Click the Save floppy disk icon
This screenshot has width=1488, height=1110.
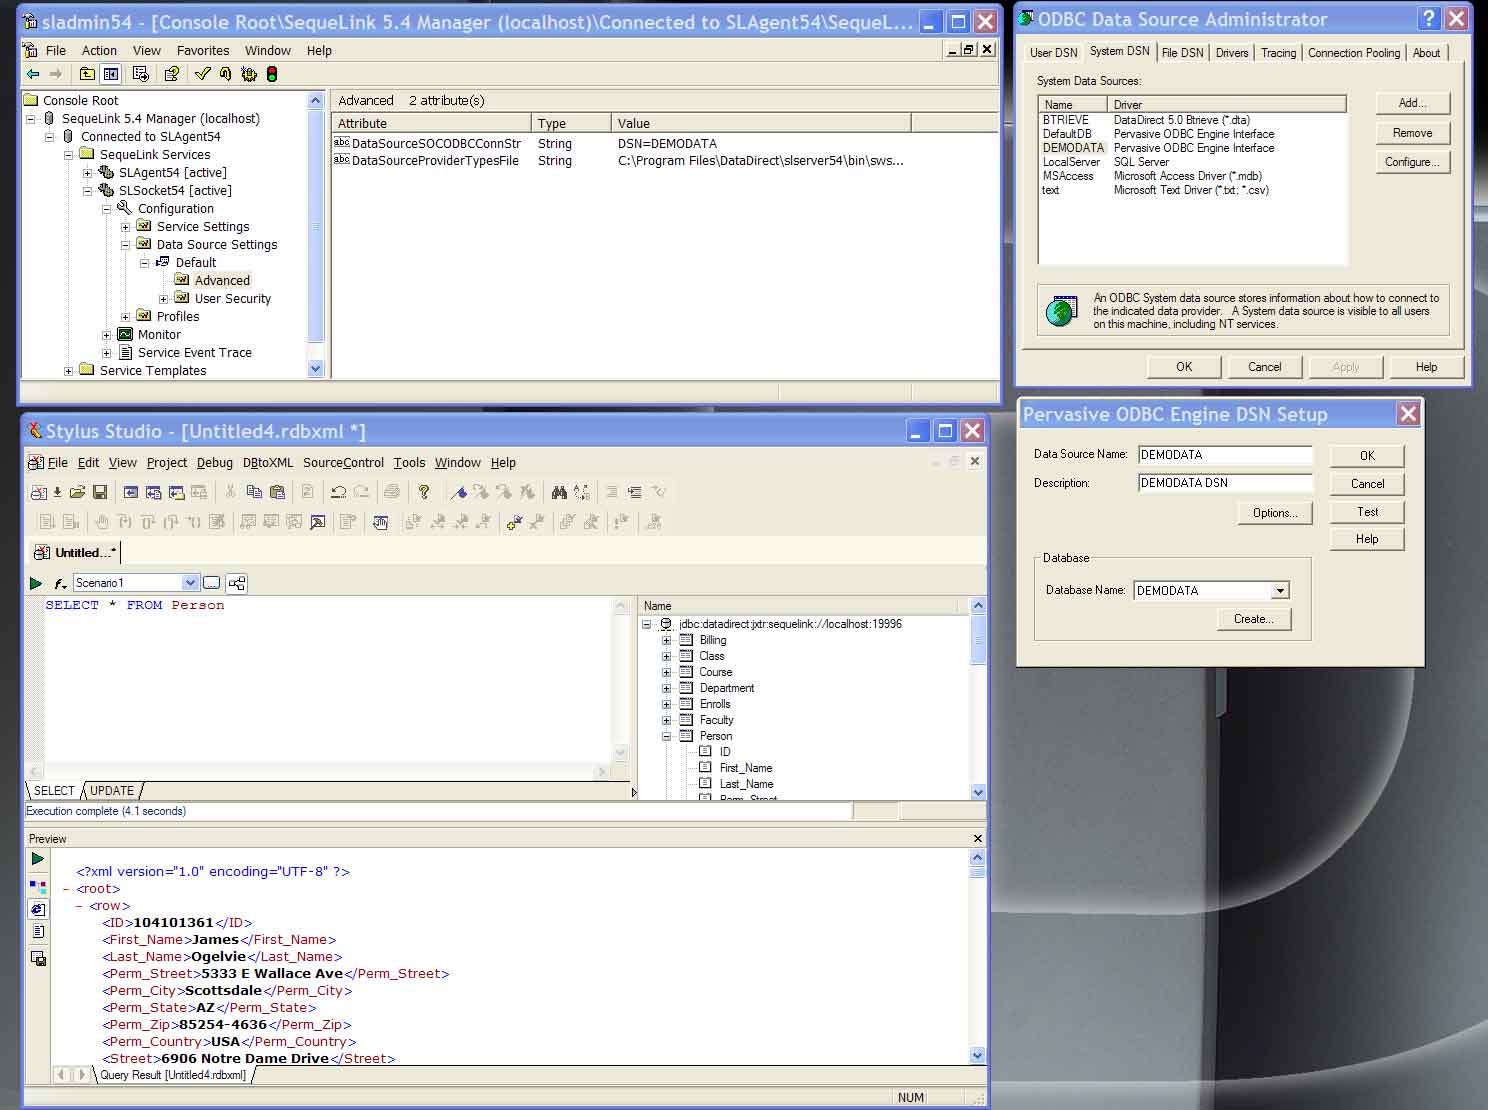pyautogui.click(x=100, y=492)
